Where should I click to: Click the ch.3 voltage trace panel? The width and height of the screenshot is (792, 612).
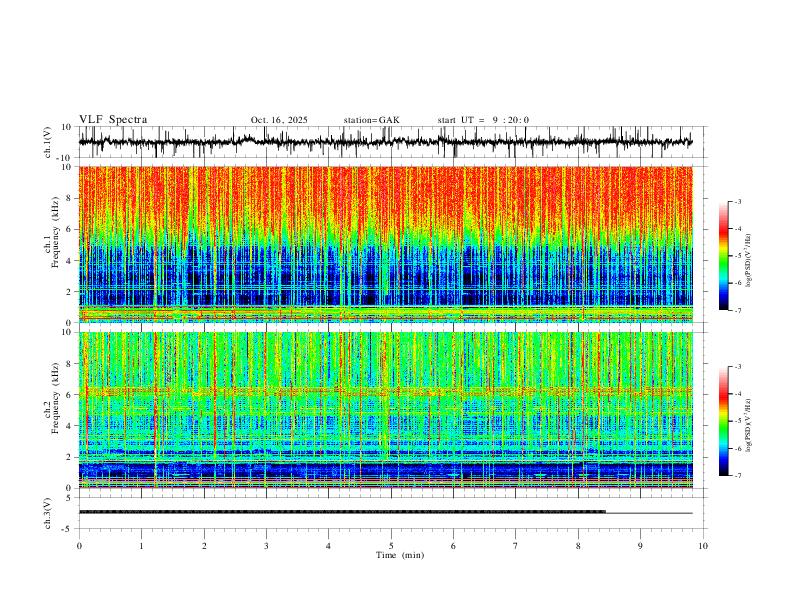point(393,513)
